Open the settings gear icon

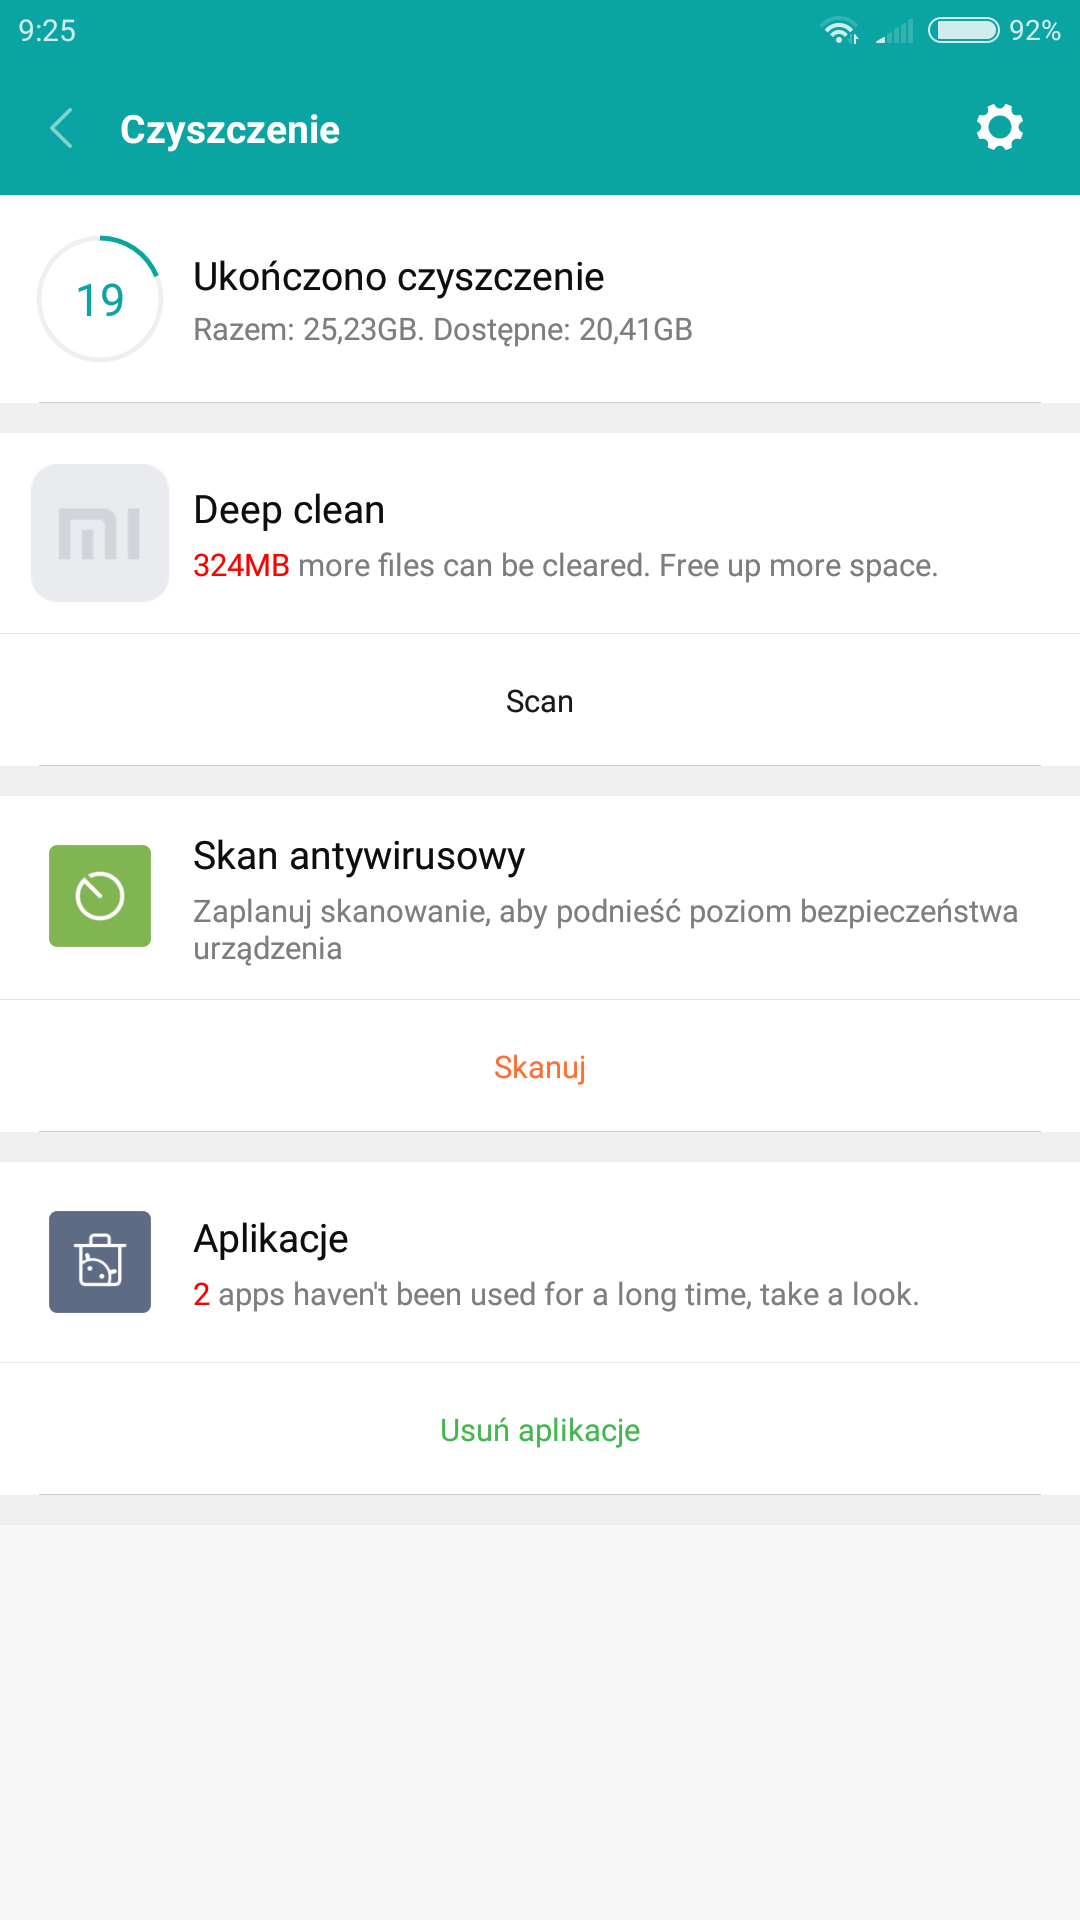tap(999, 128)
